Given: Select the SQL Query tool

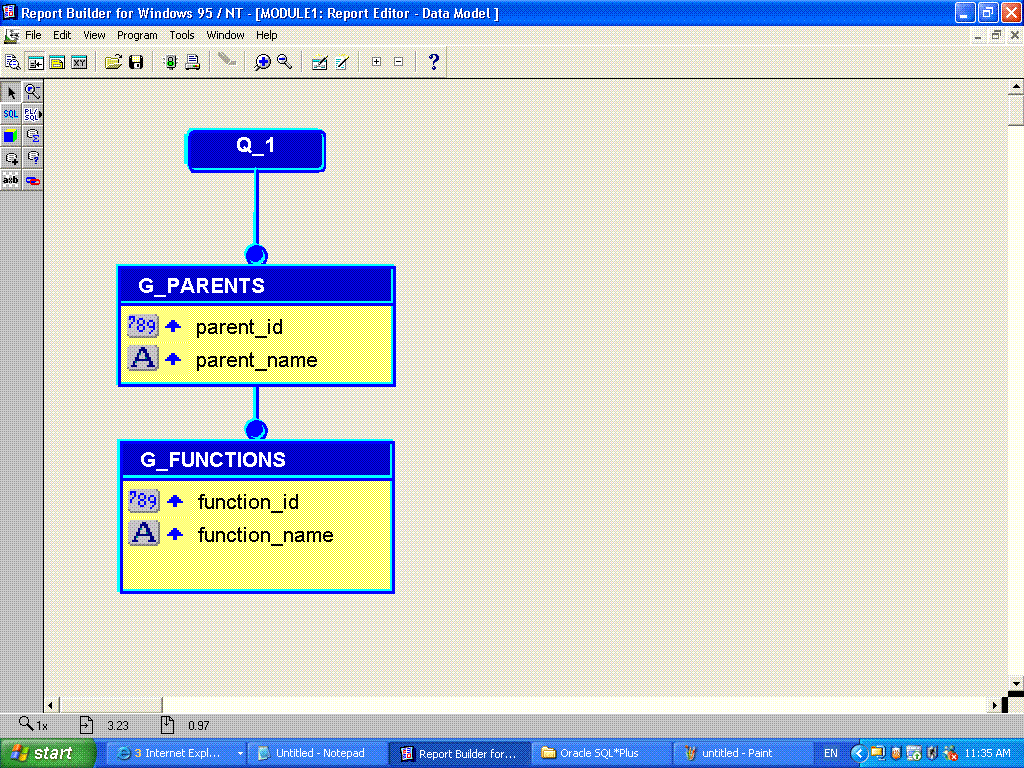Looking at the screenshot, I should pos(11,114).
